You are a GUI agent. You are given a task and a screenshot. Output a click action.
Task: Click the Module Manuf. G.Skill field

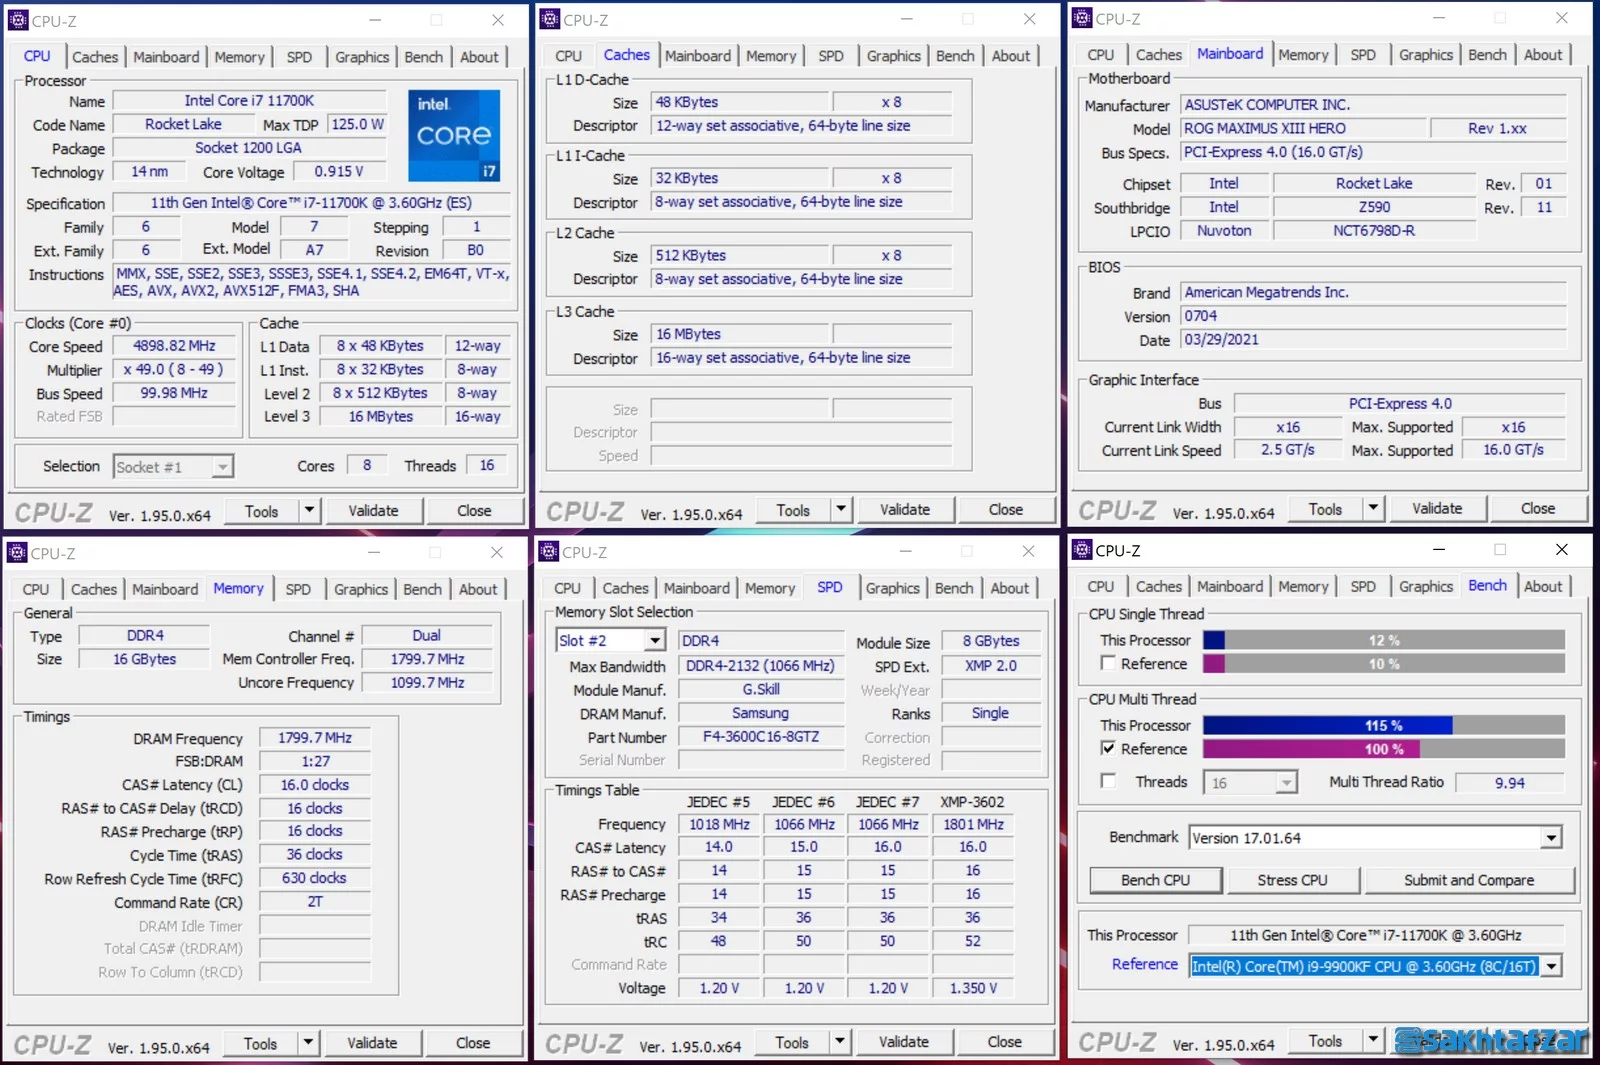pos(761,689)
